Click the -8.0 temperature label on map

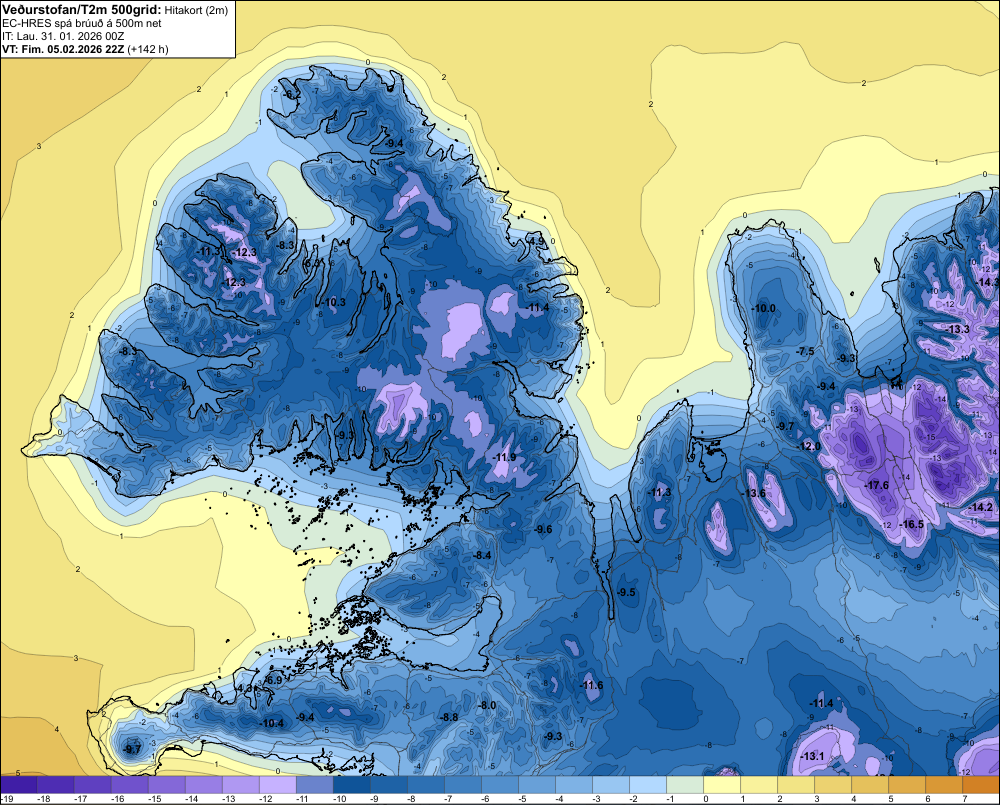click(487, 705)
